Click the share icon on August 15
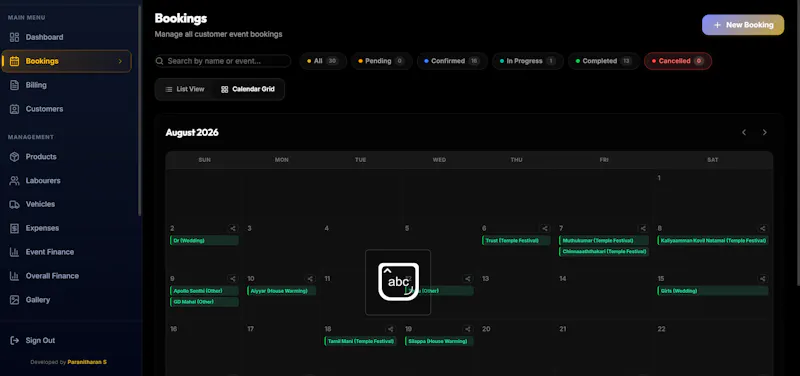The image size is (800, 376). point(762,279)
